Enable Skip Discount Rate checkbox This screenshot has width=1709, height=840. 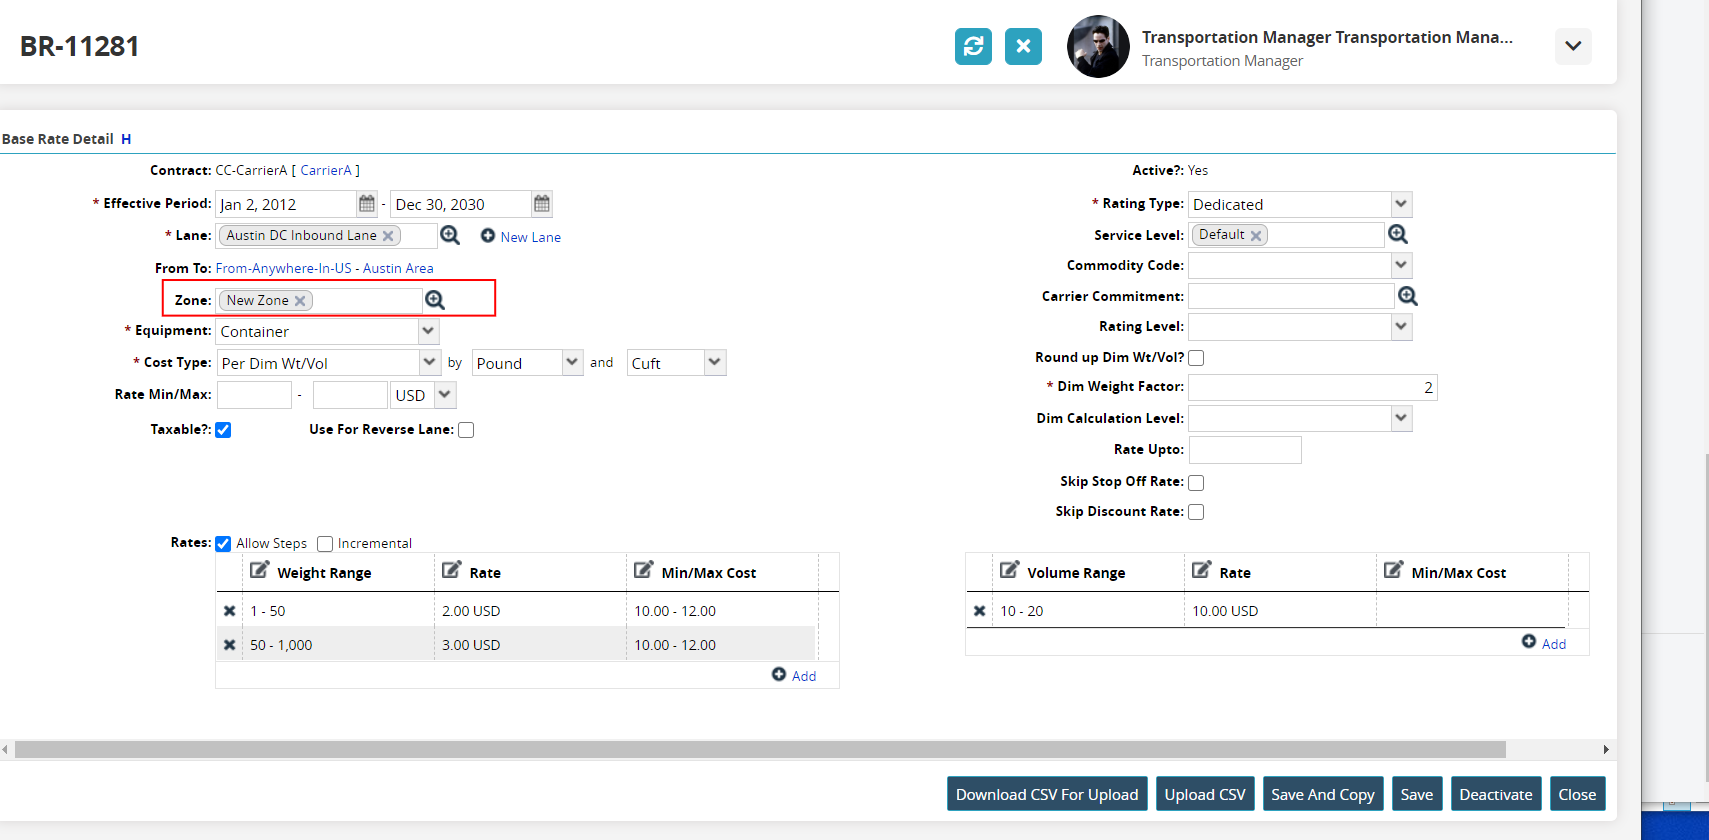(1196, 512)
